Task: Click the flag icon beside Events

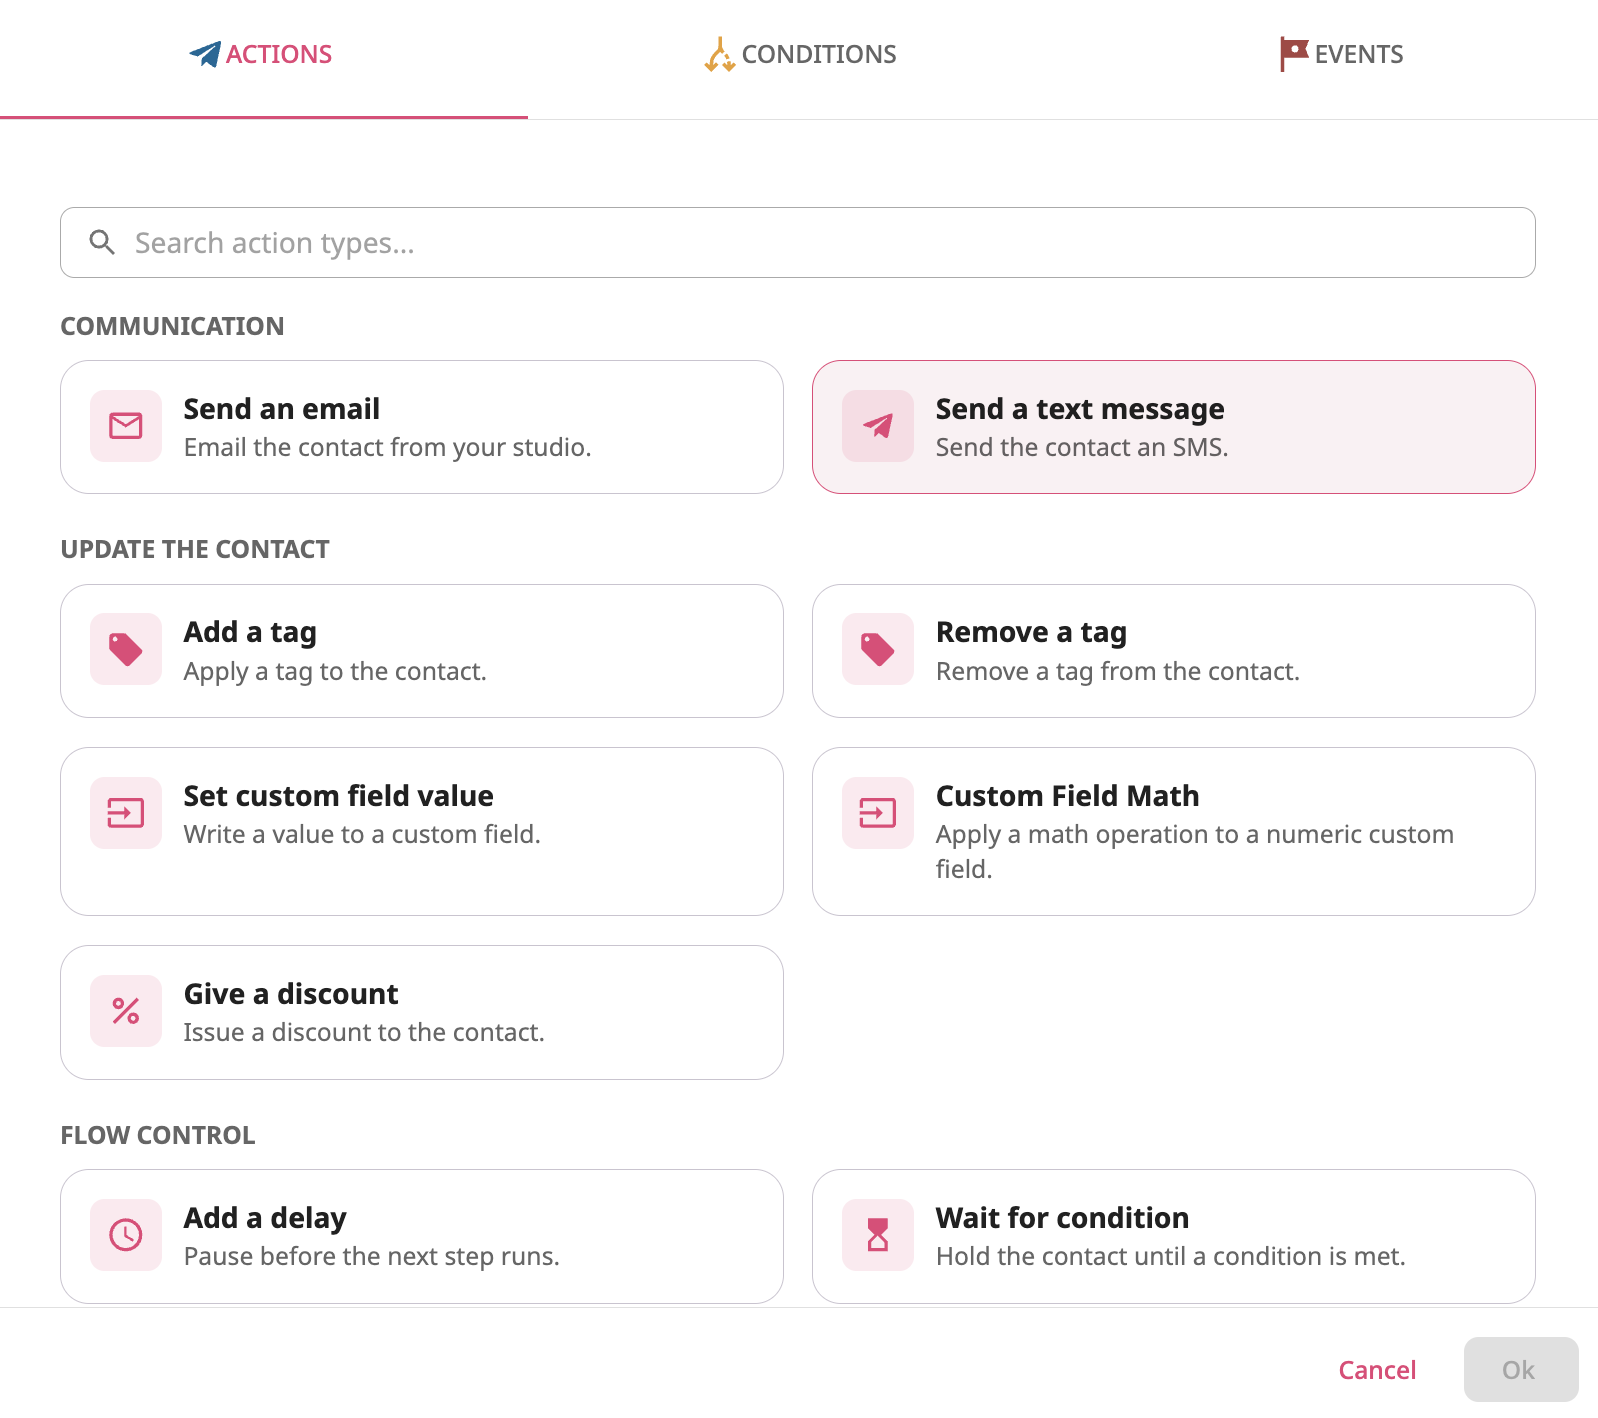Action: point(1294,54)
